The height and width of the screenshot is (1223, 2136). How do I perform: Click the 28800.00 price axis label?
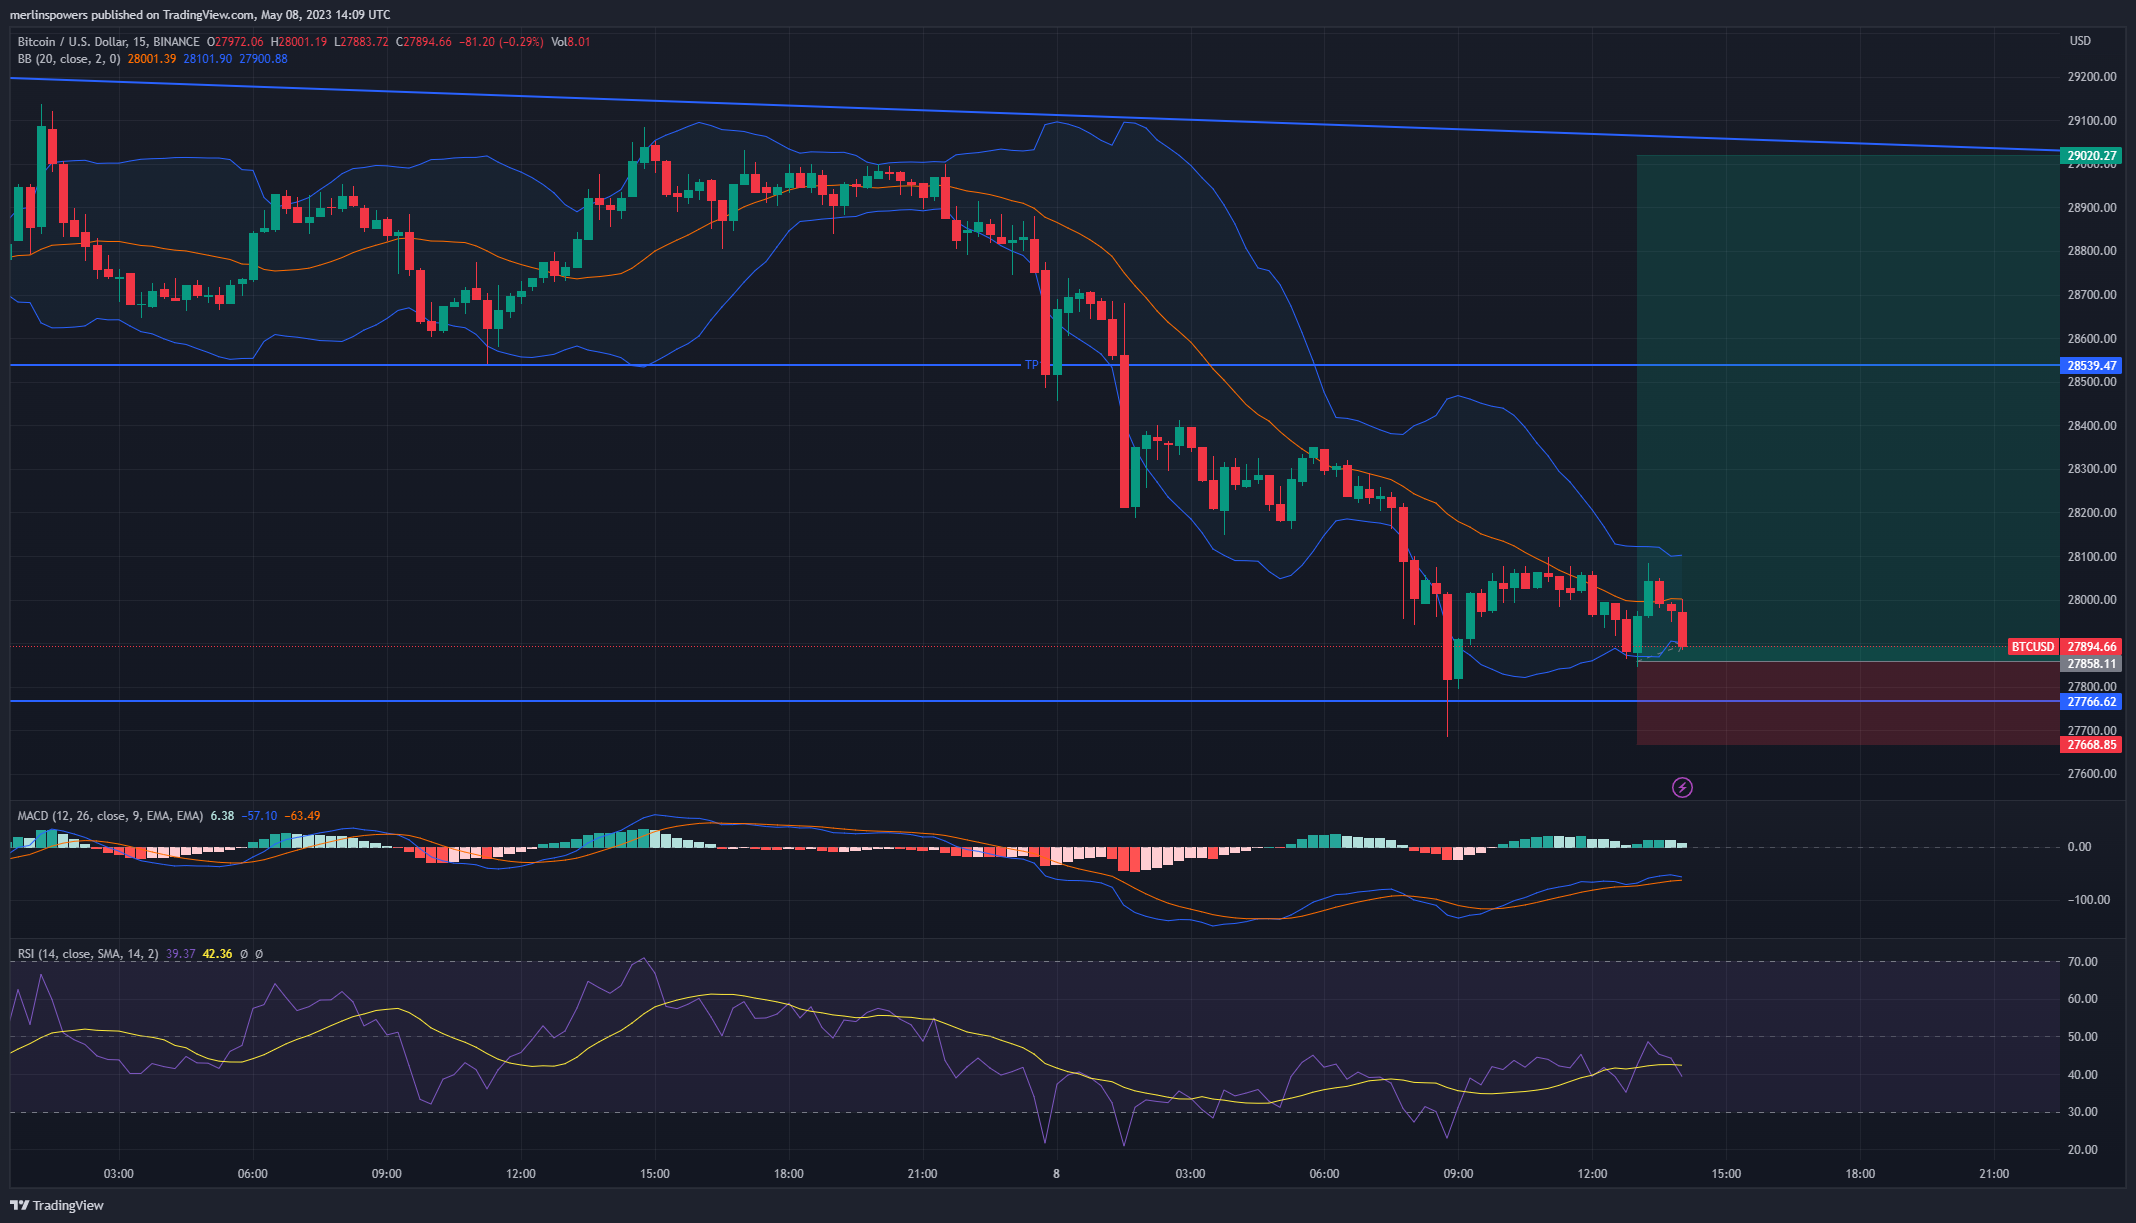point(2092,251)
